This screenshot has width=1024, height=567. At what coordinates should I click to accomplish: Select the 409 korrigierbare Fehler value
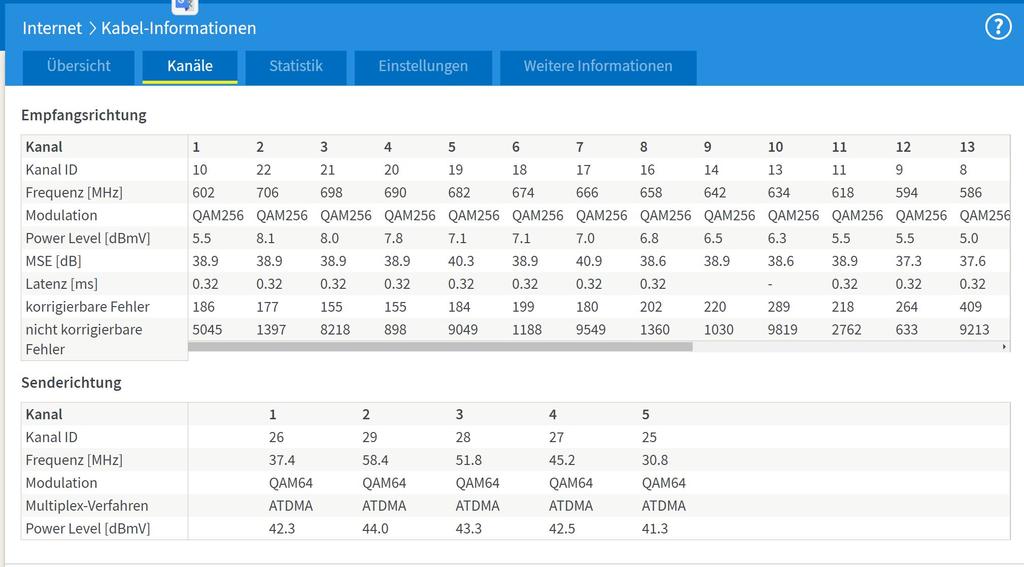(971, 307)
